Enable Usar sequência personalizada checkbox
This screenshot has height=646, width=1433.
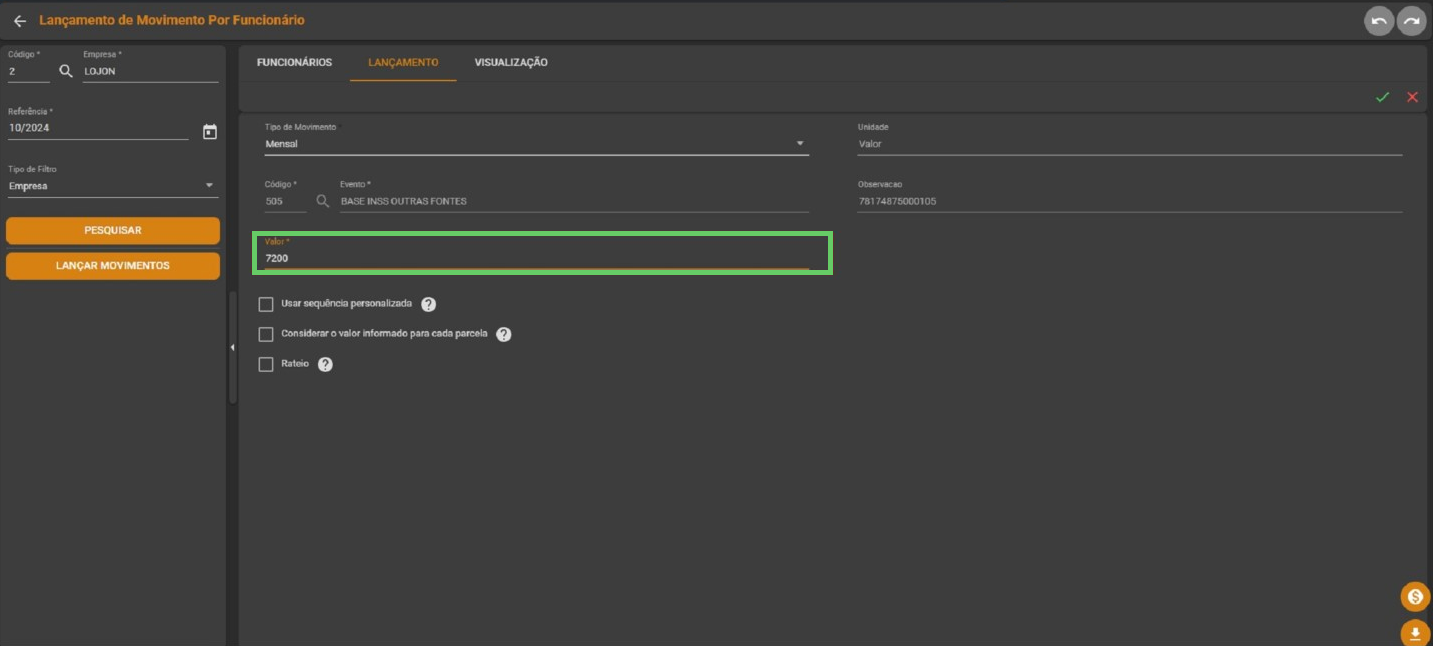[x=266, y=304]
